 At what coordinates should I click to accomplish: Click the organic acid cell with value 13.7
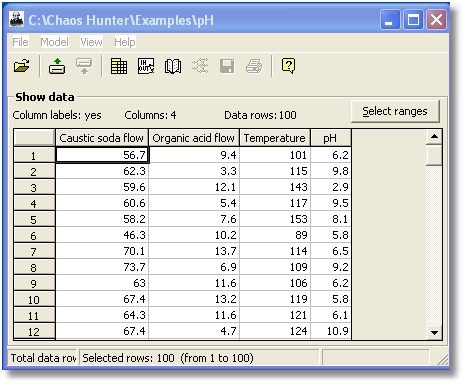(x=194, y=251)
